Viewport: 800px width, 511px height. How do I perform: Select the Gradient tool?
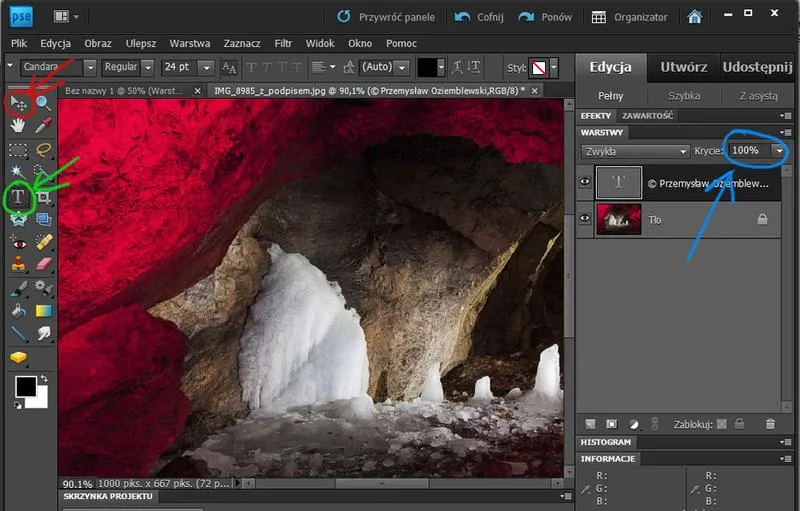tap(44, 311)
